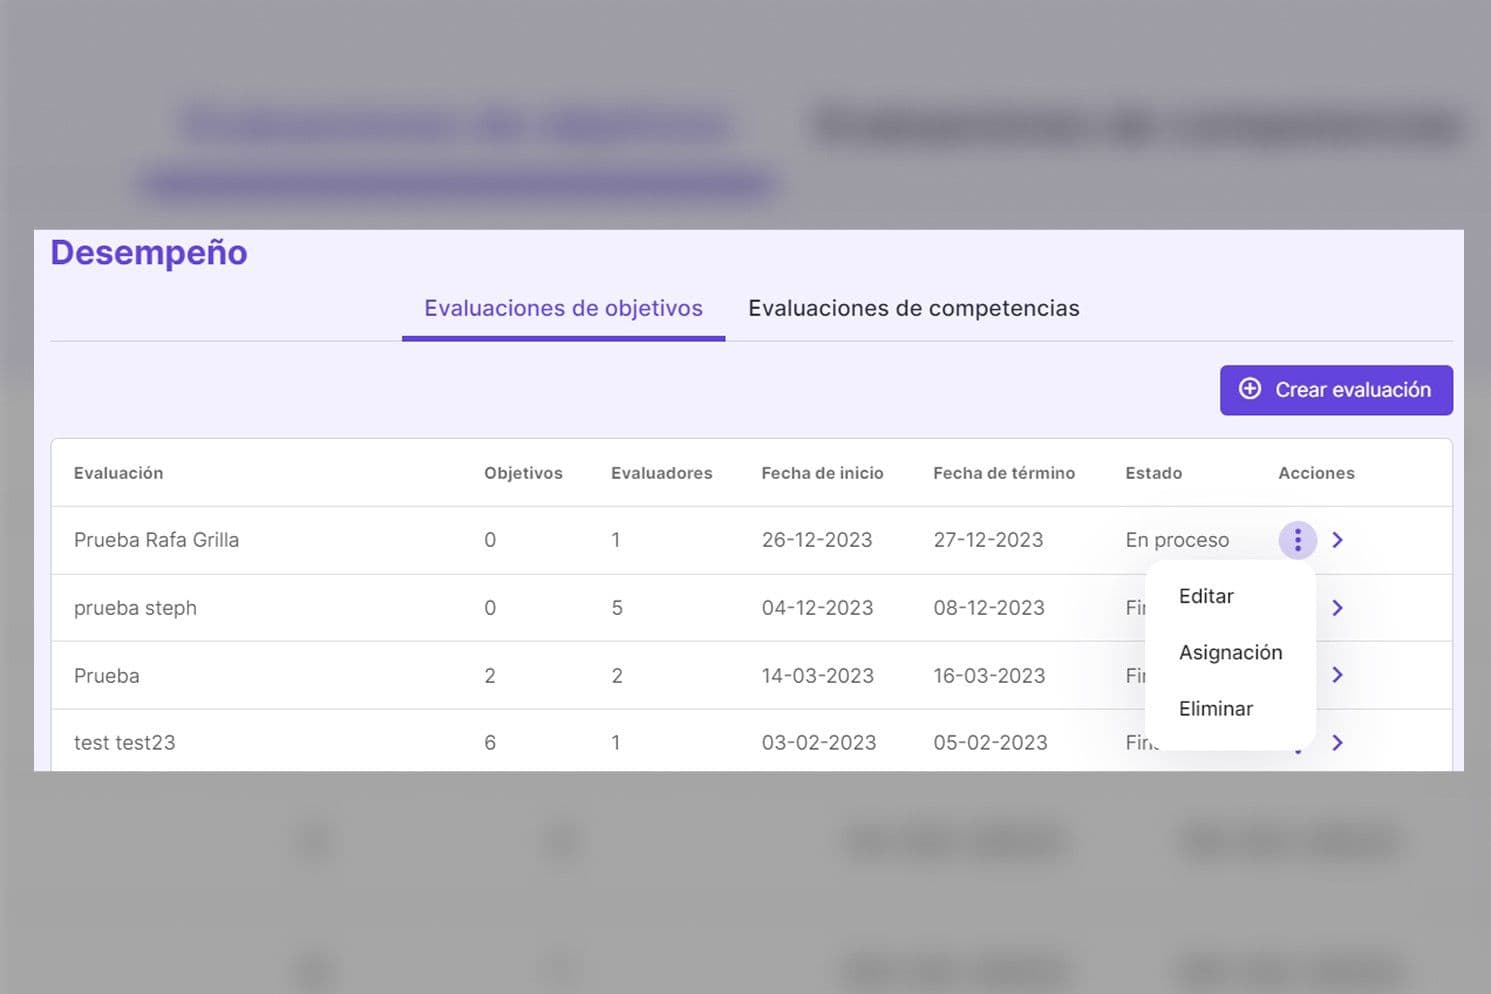This screenshot has width=1491, height=994.
Task: Click the Desempeño heading
Action: tap(148, 252)
